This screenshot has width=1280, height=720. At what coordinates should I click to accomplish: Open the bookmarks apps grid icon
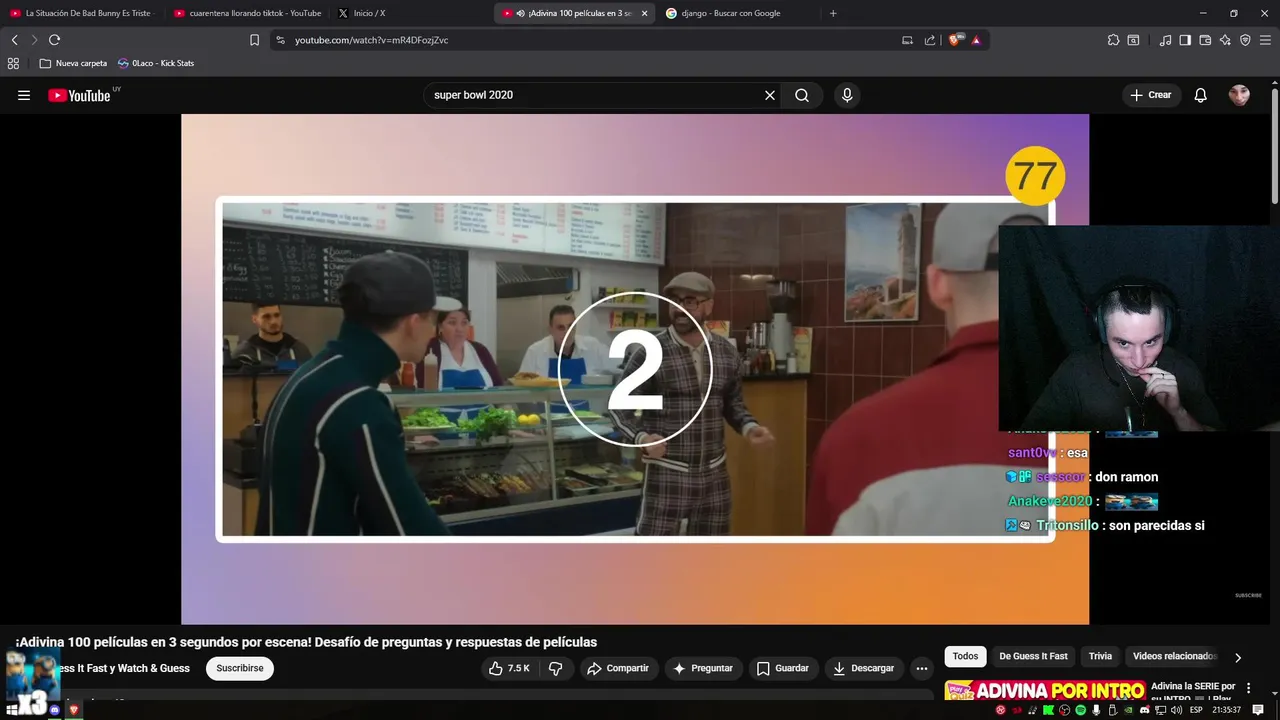[x=13, y=63]
